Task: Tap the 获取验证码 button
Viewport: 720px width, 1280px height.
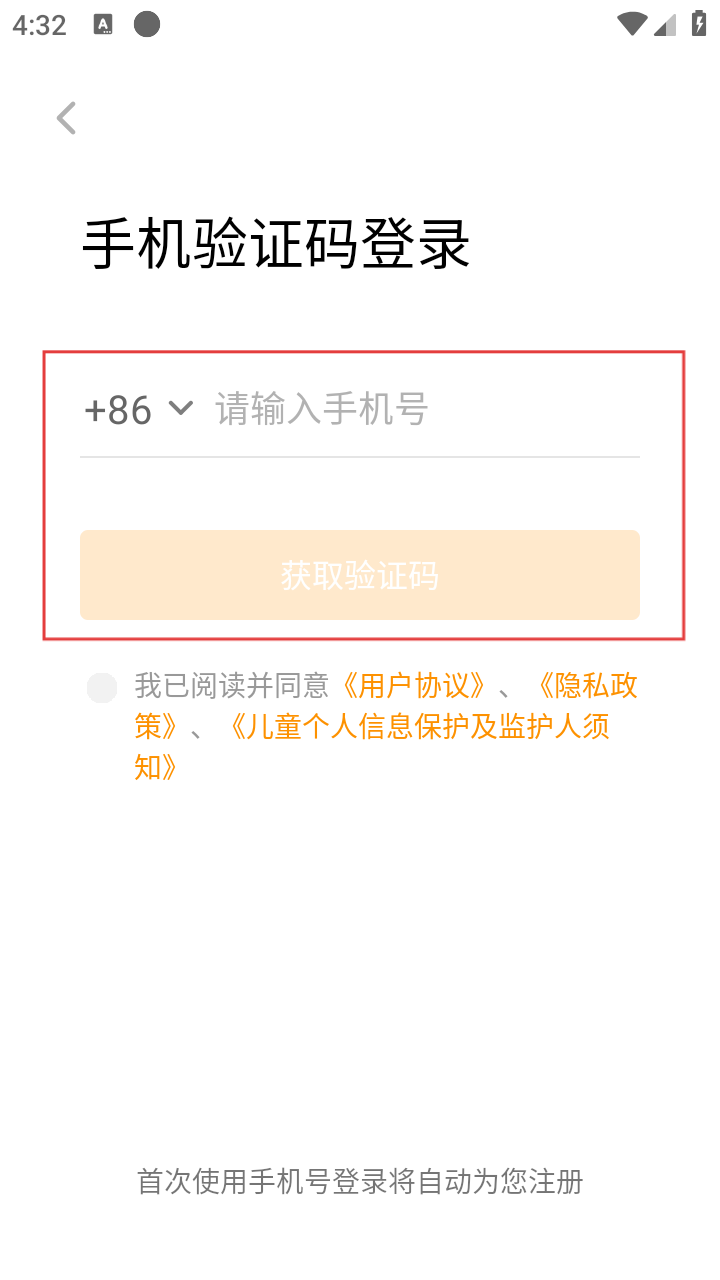Action: tap(360, 575)
